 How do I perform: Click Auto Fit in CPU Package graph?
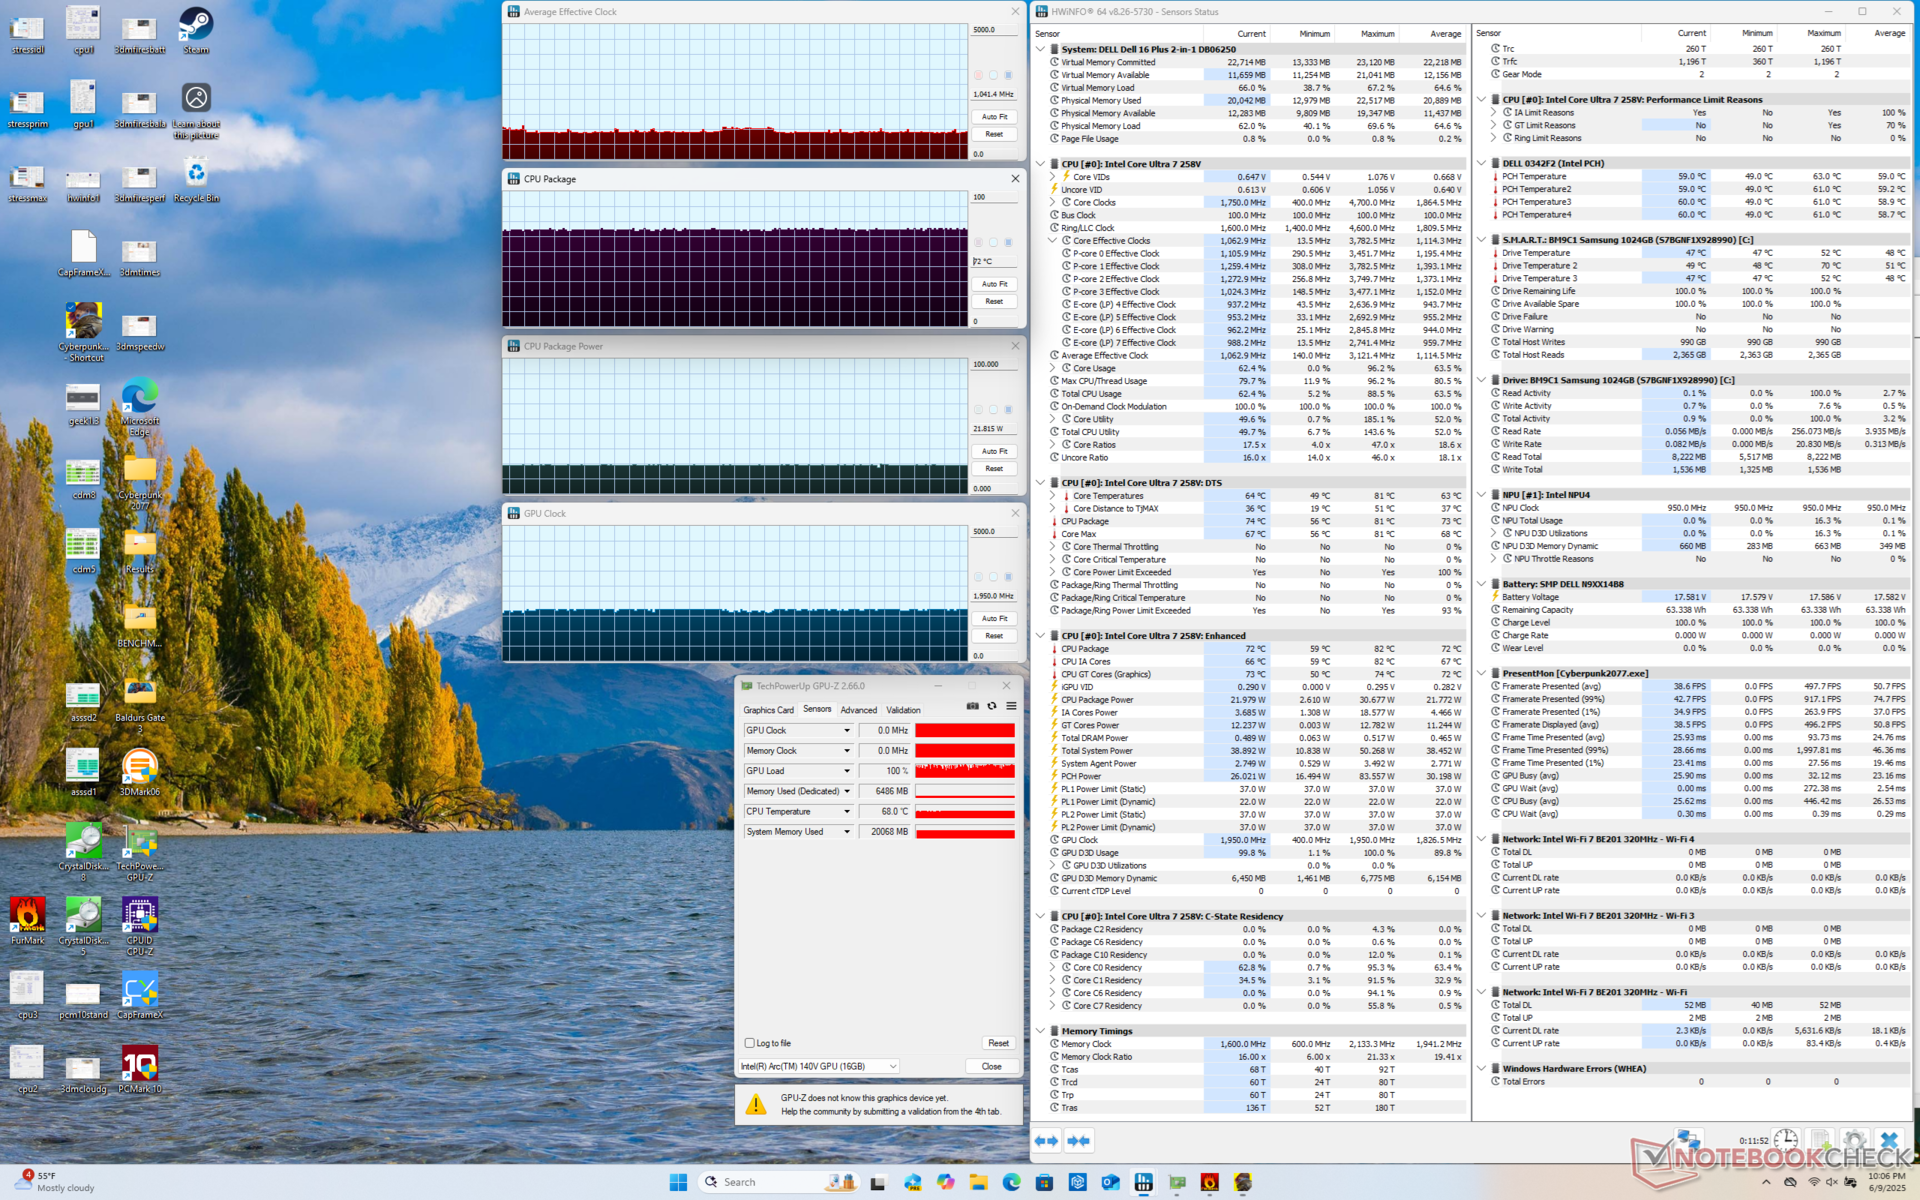[x=994, y=284]
